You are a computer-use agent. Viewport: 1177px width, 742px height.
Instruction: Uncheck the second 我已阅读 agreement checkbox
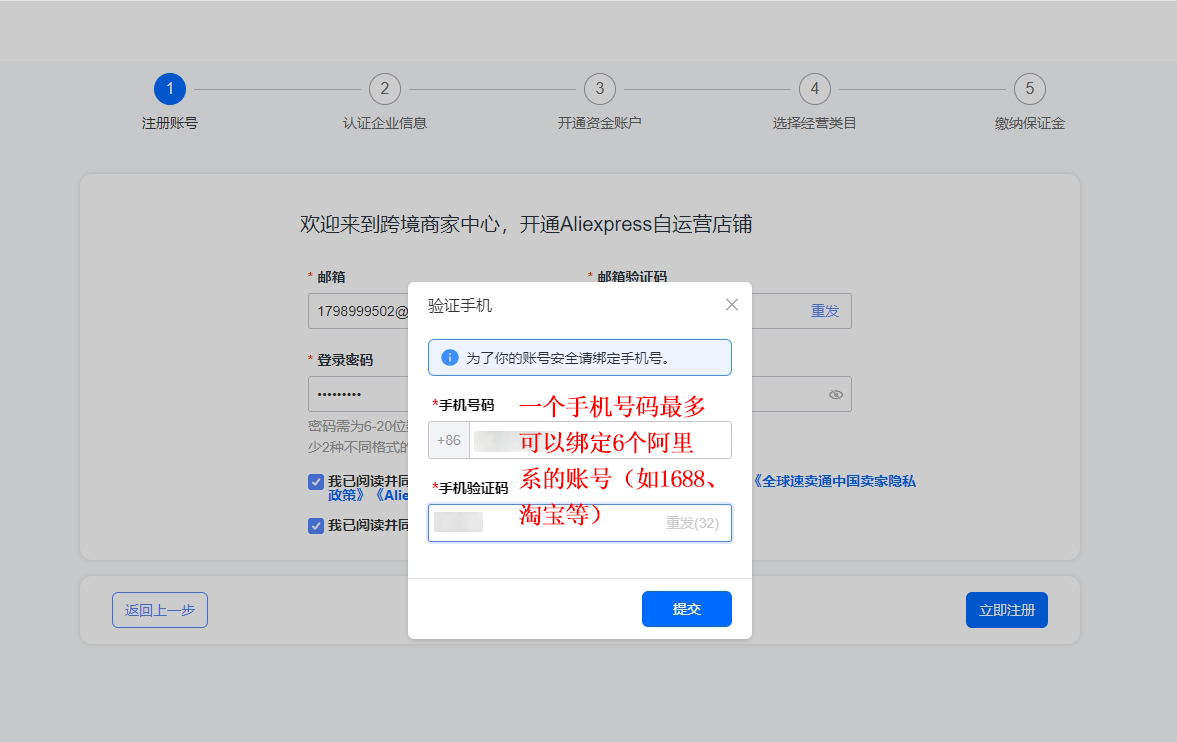click(x=316, y=525)
